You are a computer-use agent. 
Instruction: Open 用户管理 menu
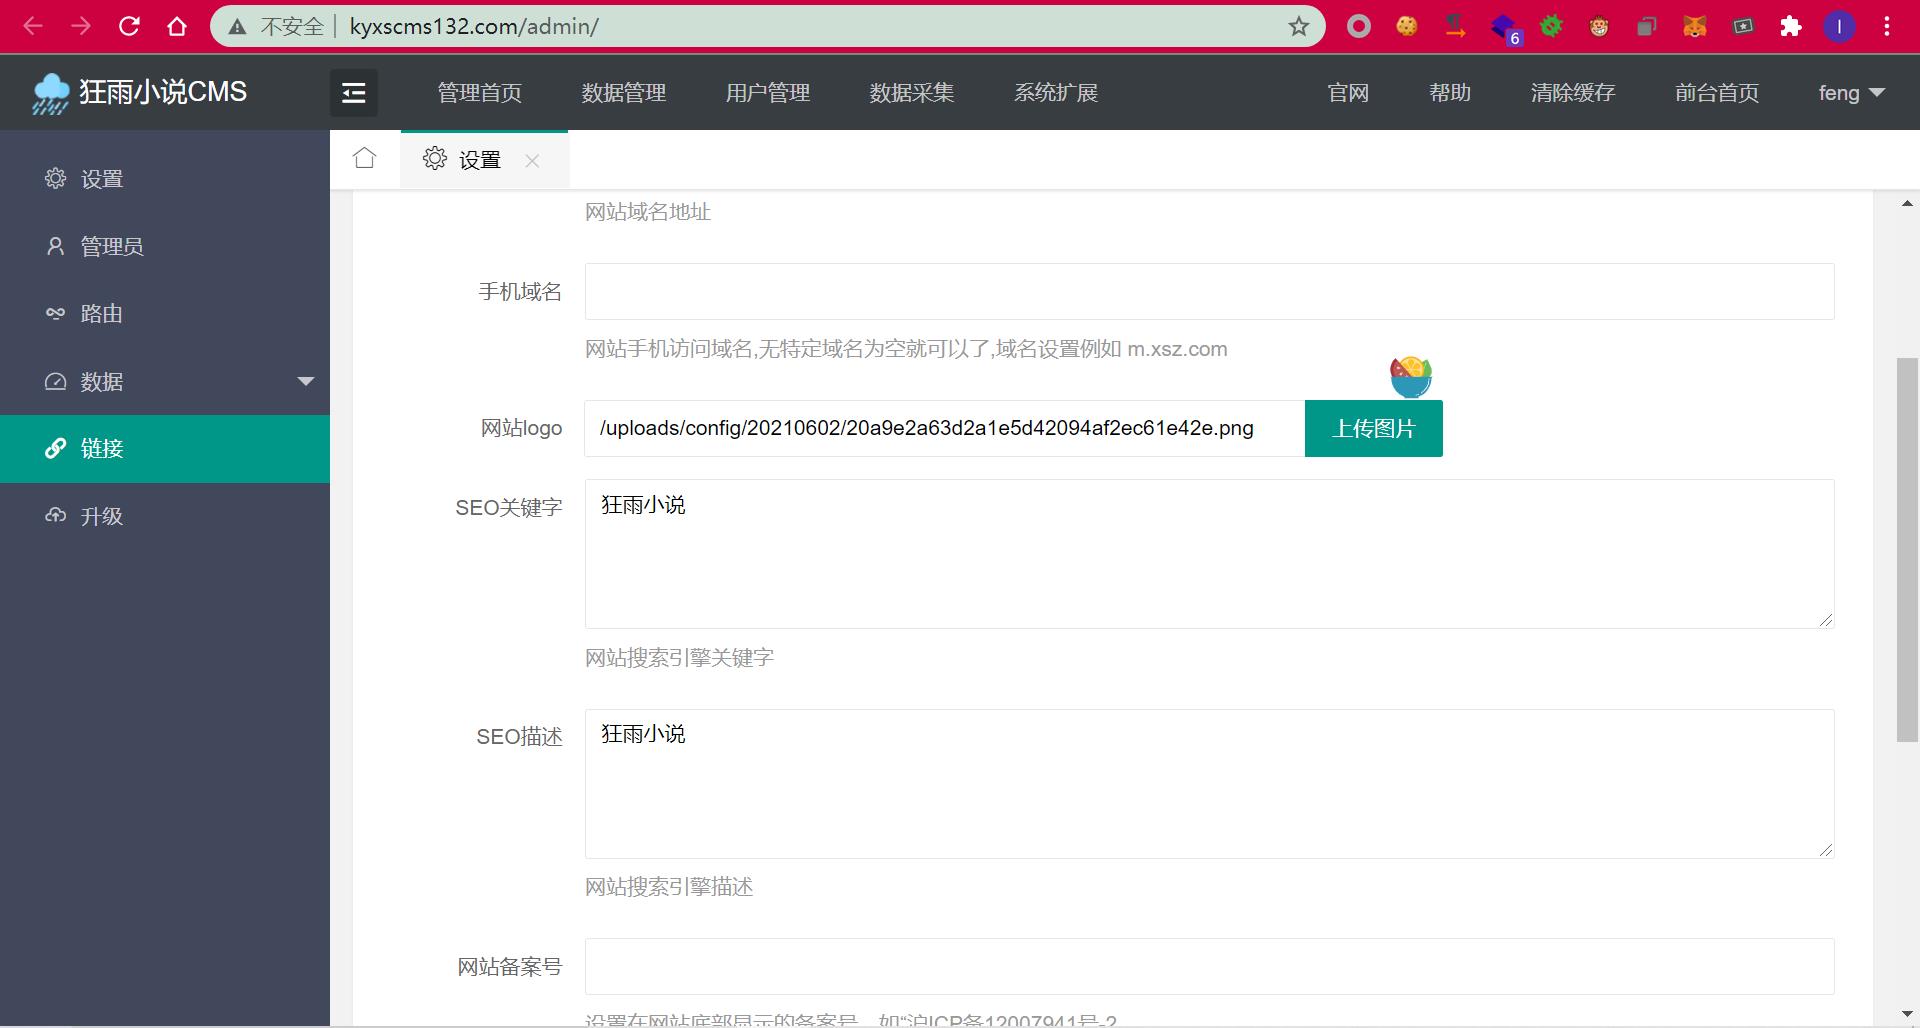768,93
